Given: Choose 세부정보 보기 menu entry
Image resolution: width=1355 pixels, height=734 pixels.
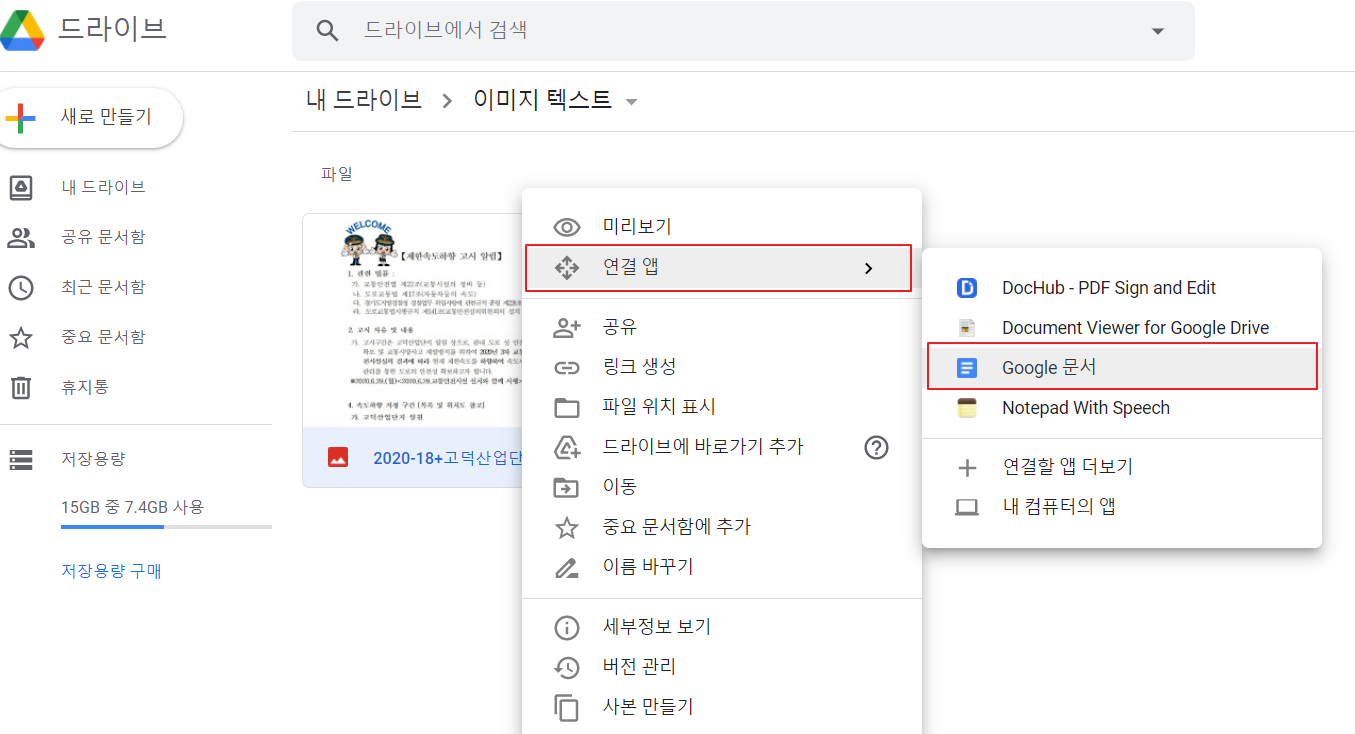Looking at the screenshot, I should (x=722, y=627).
